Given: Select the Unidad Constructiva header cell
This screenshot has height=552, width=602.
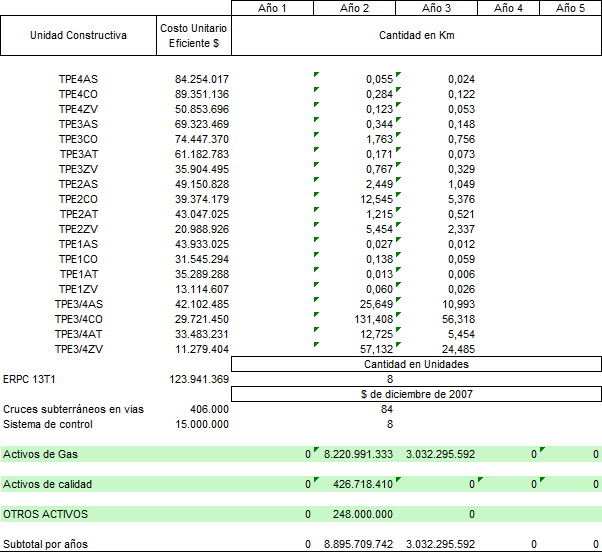Looking at the screenshot, I should coord(79,36).
